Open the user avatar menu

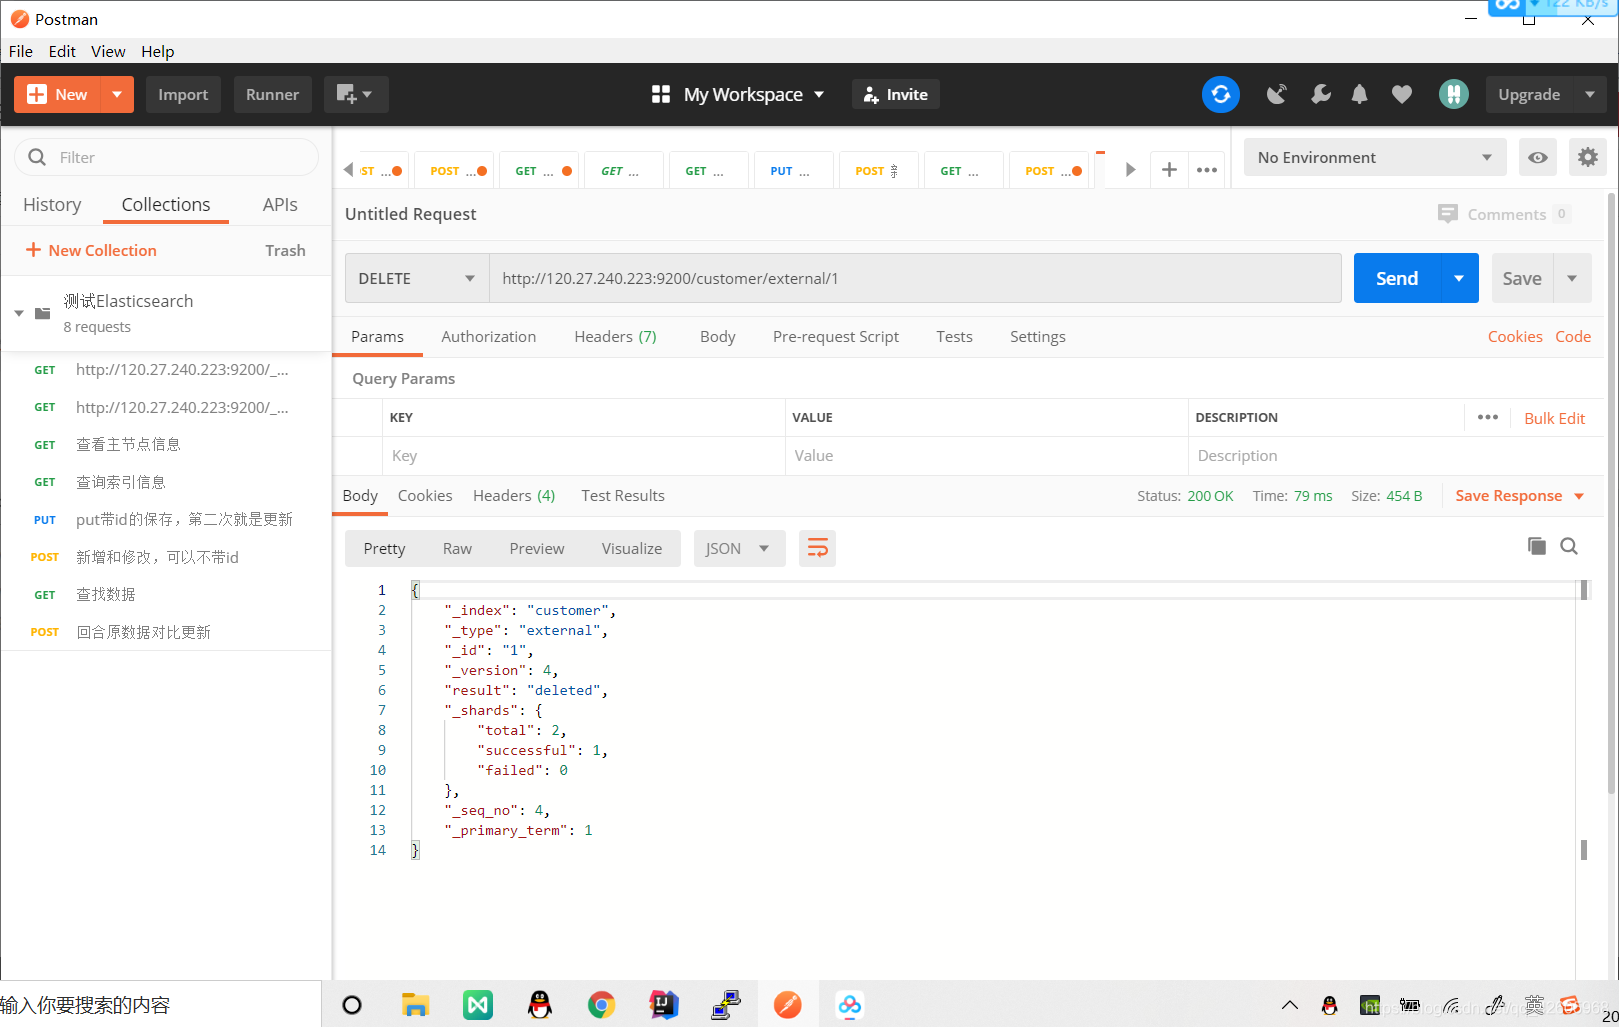1453,94
